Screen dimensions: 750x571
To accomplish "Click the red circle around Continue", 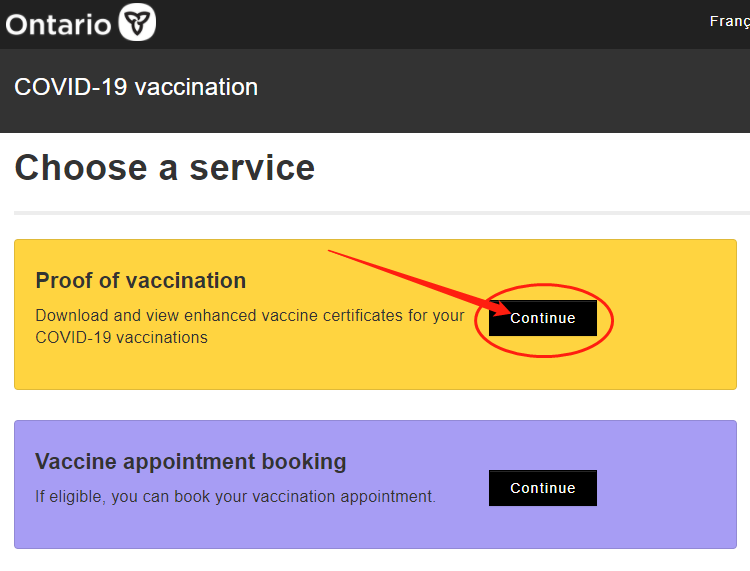I will point(544,320).
